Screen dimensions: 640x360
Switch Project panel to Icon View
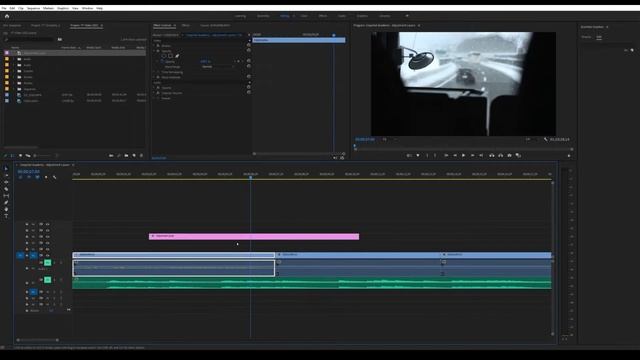coord(20,156)
